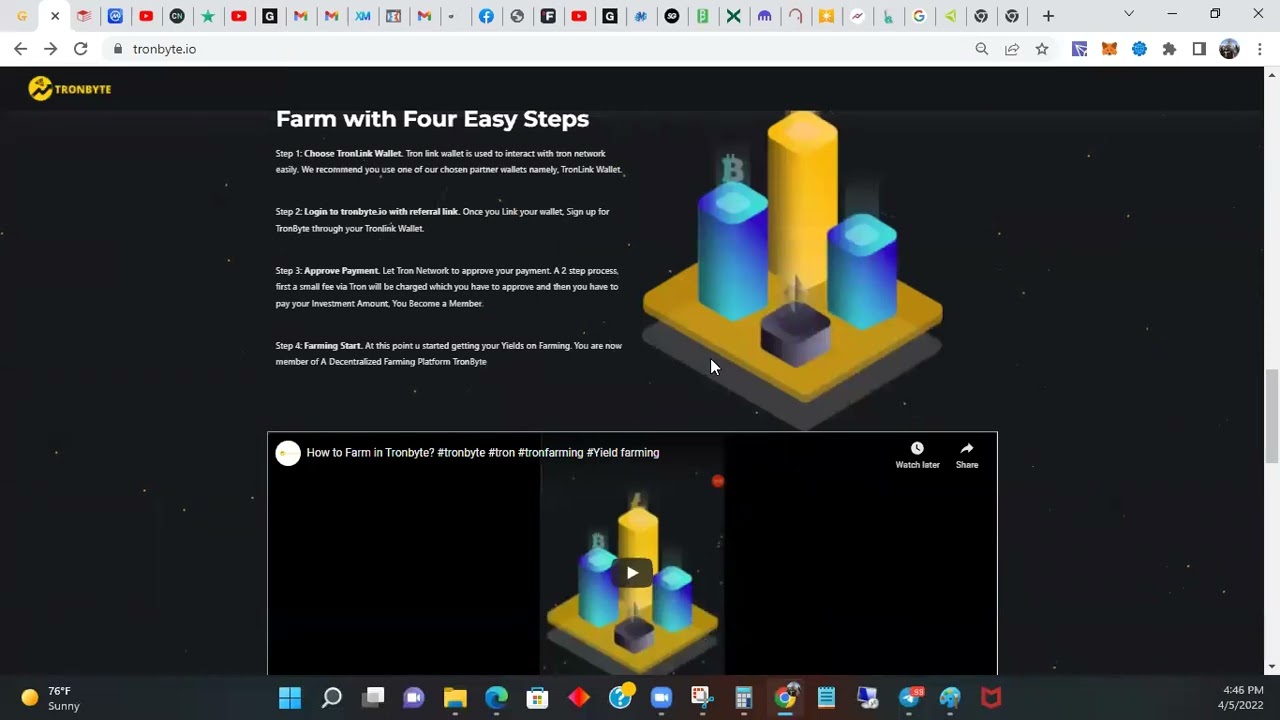
Task: Switch to the Facebook tab
Action: 486,16
